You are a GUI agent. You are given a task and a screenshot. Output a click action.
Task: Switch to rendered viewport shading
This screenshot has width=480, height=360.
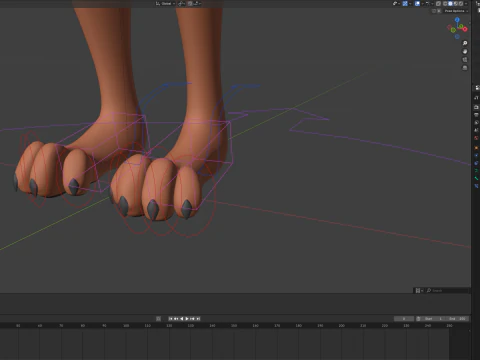point(461,4)
